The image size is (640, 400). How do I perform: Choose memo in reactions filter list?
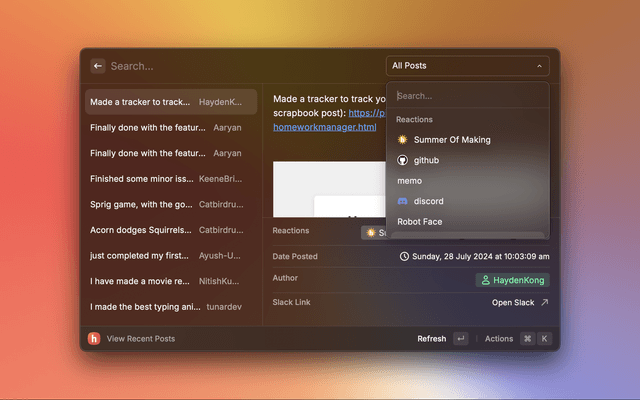click(x=410, y=181)
